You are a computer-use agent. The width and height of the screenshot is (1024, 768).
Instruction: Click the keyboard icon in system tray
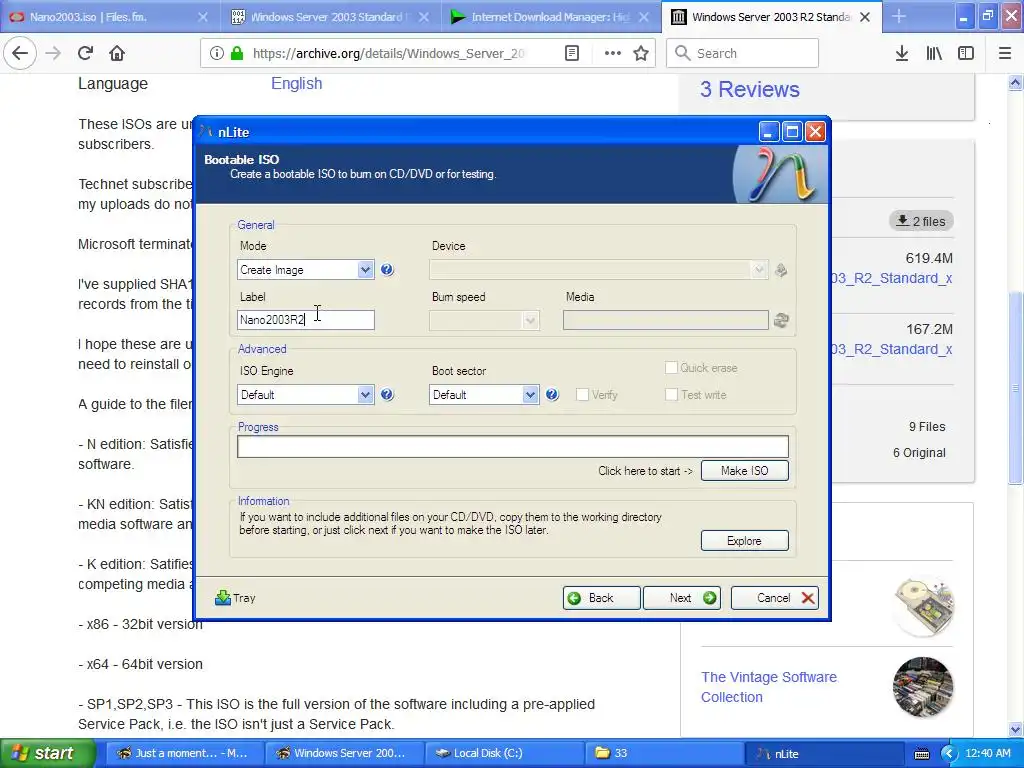click(x=921, y=754)
